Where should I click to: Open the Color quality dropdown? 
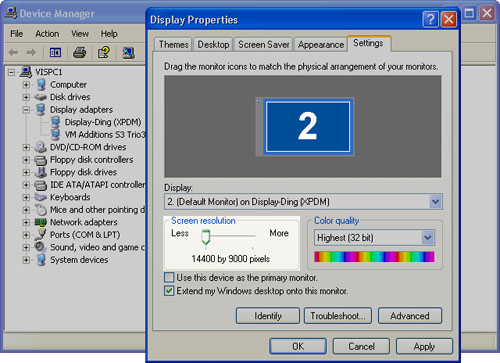pyautogui.click(x=428, y=238)
